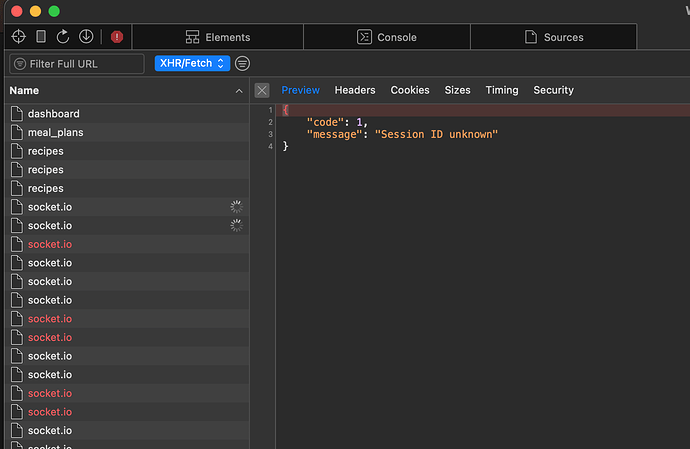690x449 pixels.
Task: Open the Headers tab
Action: click(355, 90)
